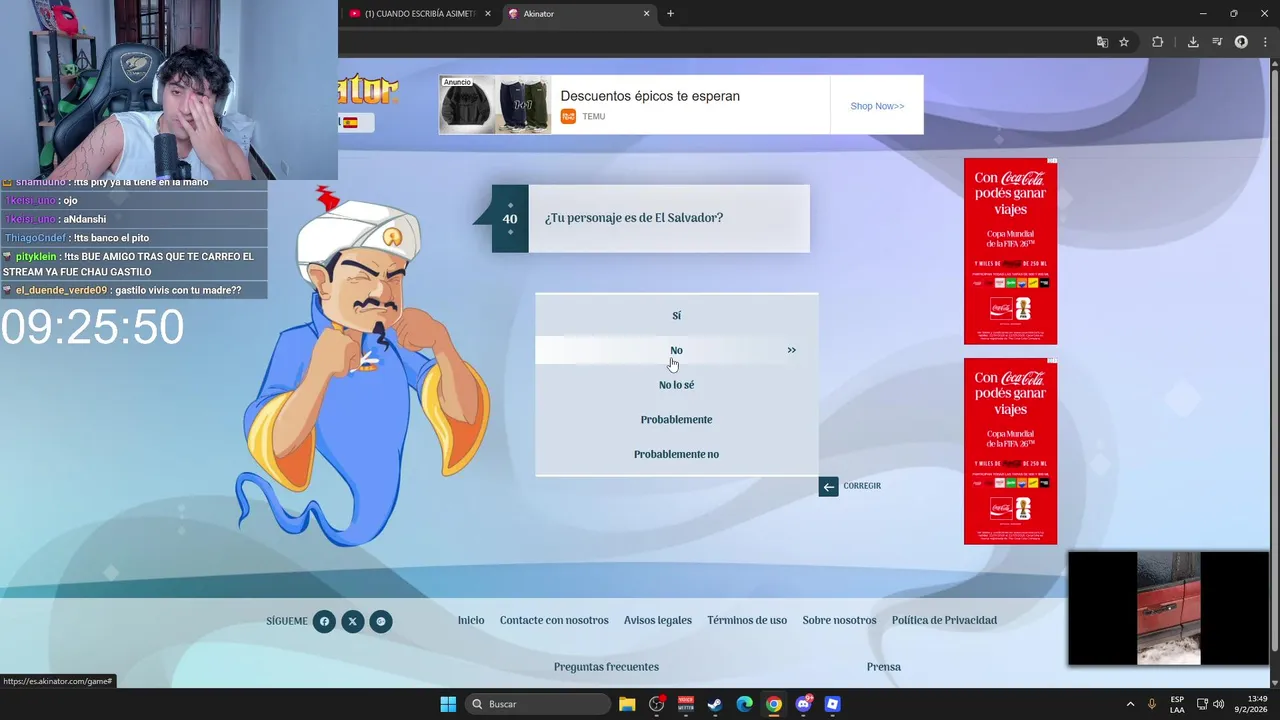Bookmark this page with the star icon
Image resolution: width=1280 pixels, height=720 pixels.
tap(1124, 42)
